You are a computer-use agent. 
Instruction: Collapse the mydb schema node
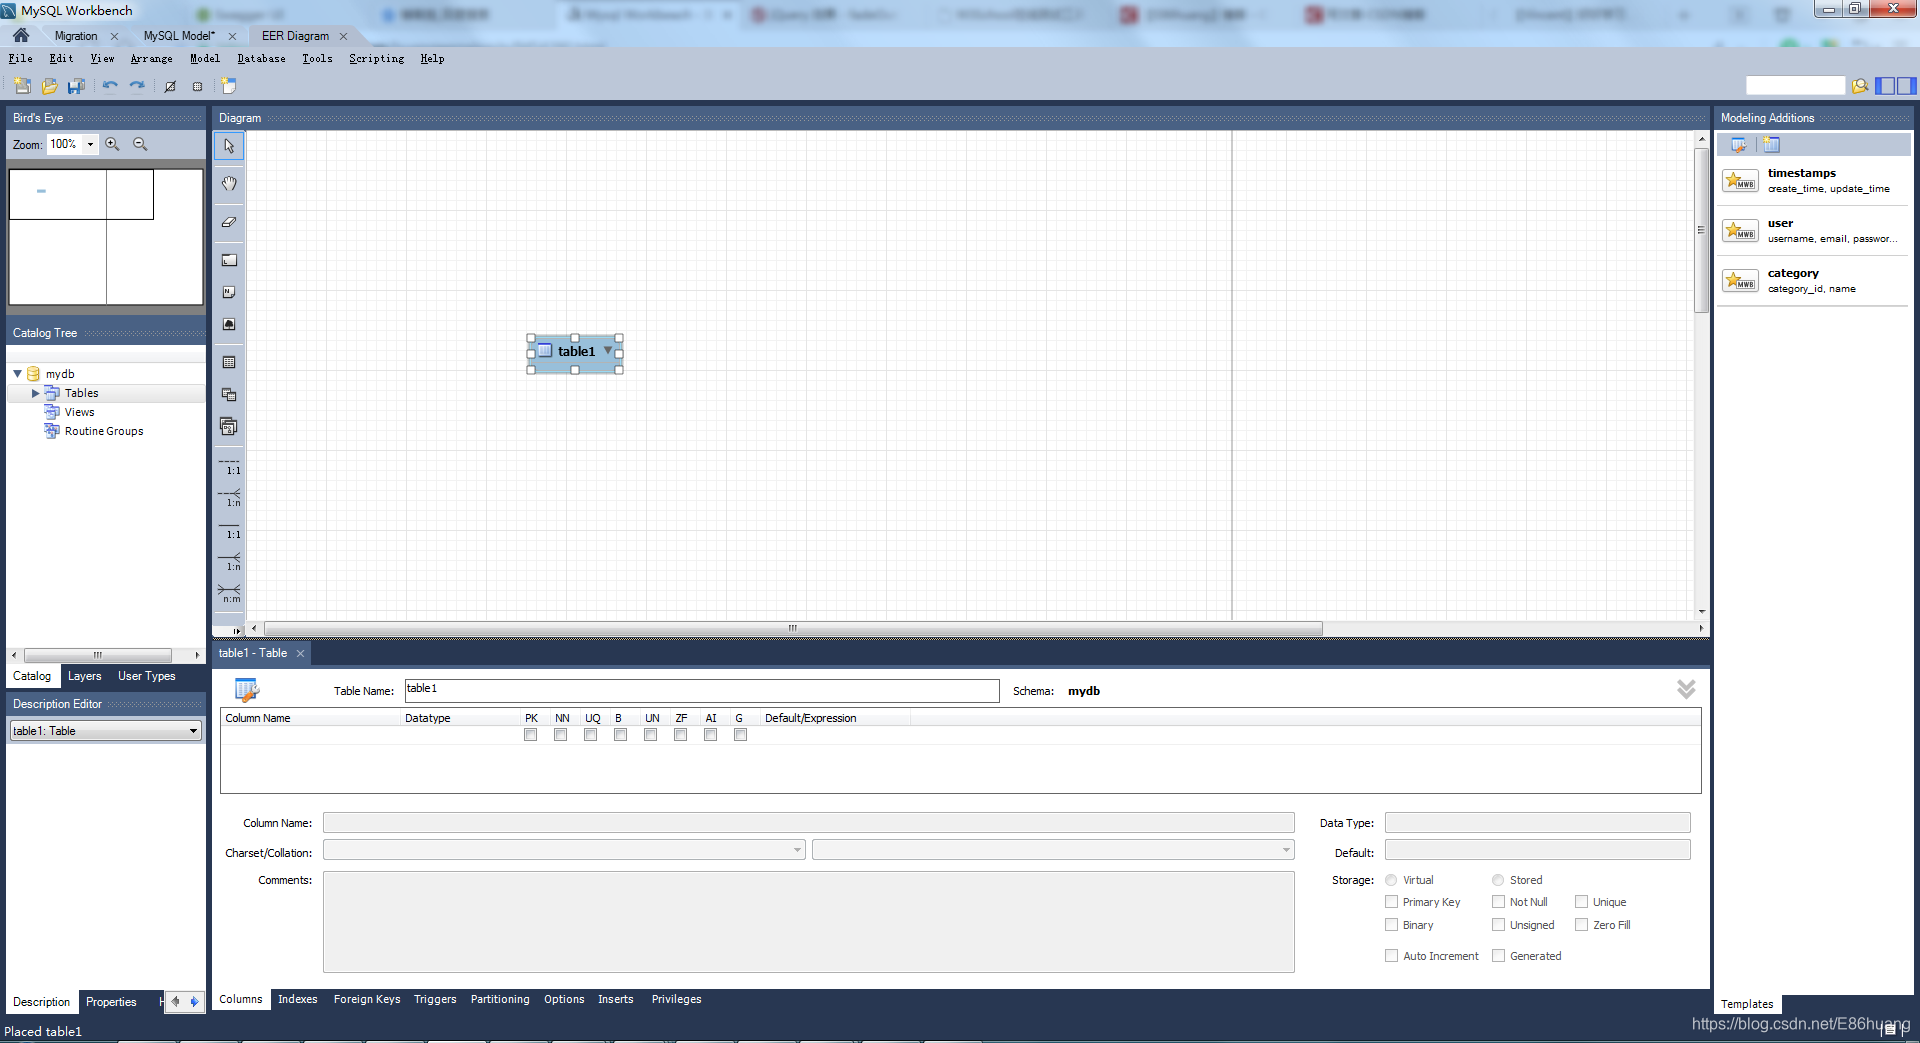click(x=17, y=374)
